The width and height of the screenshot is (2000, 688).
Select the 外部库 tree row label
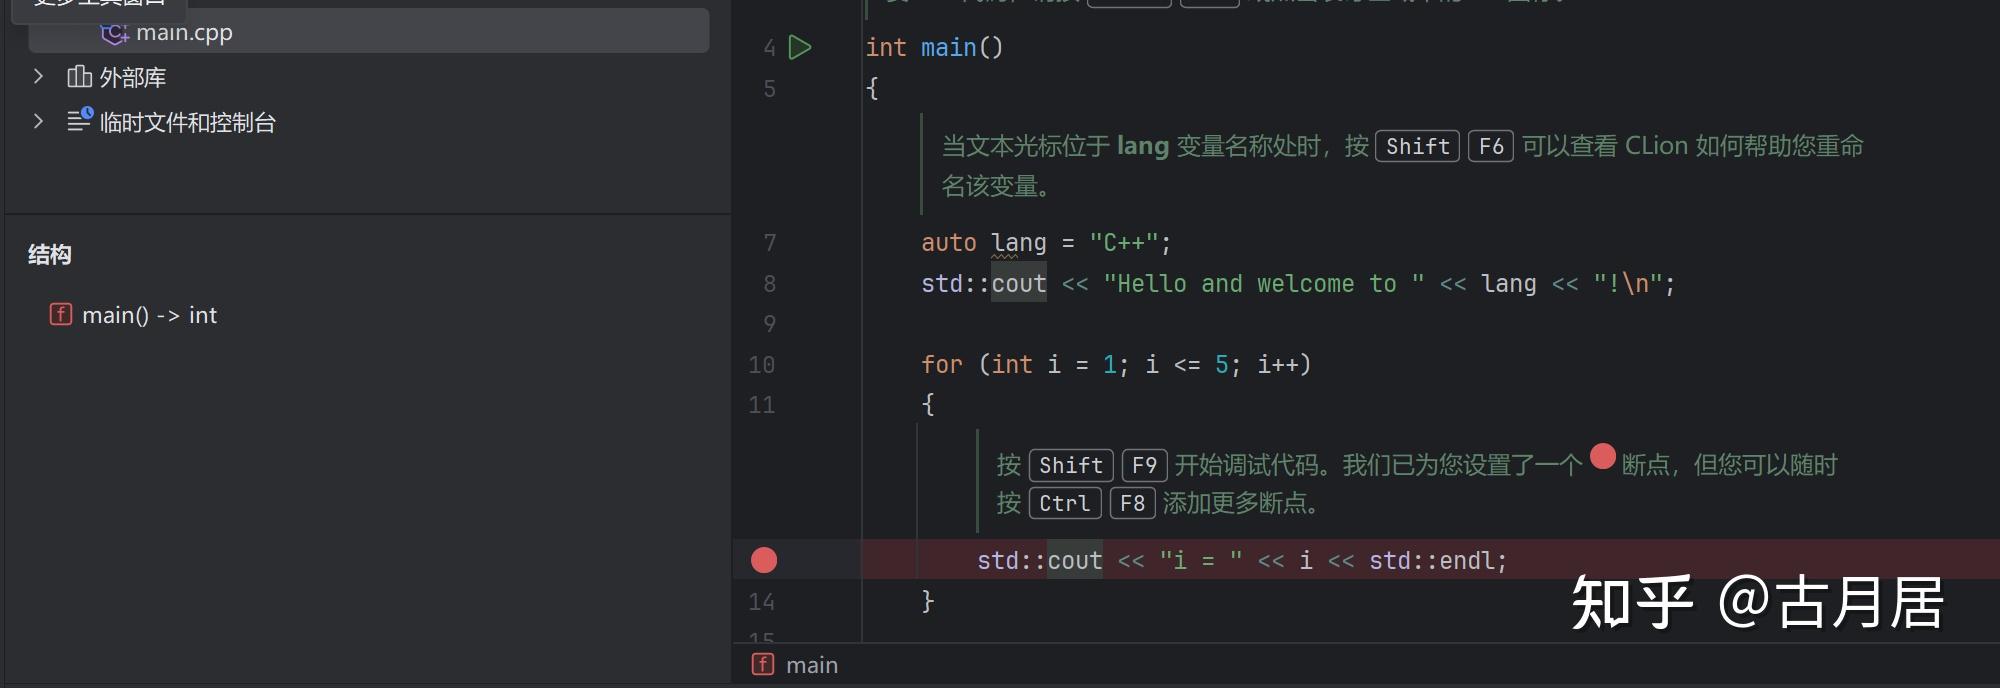point(133,77)
